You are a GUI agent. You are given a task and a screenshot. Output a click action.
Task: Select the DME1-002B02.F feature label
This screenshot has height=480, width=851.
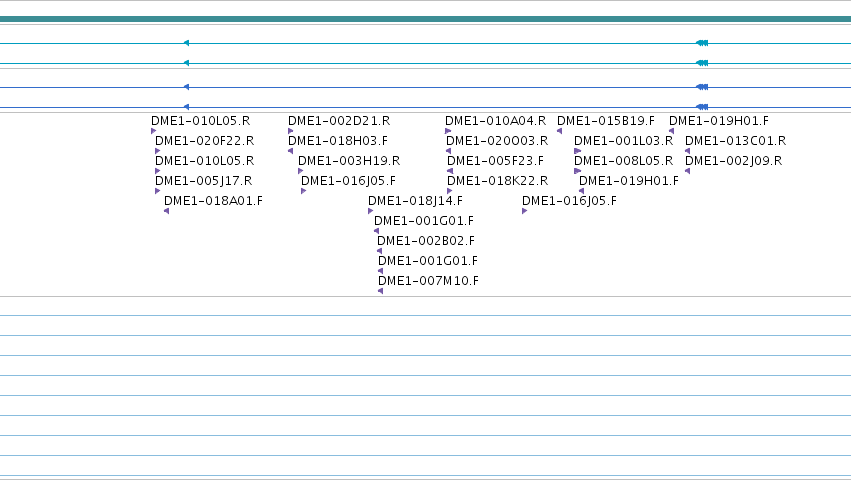tap(426, 241)
